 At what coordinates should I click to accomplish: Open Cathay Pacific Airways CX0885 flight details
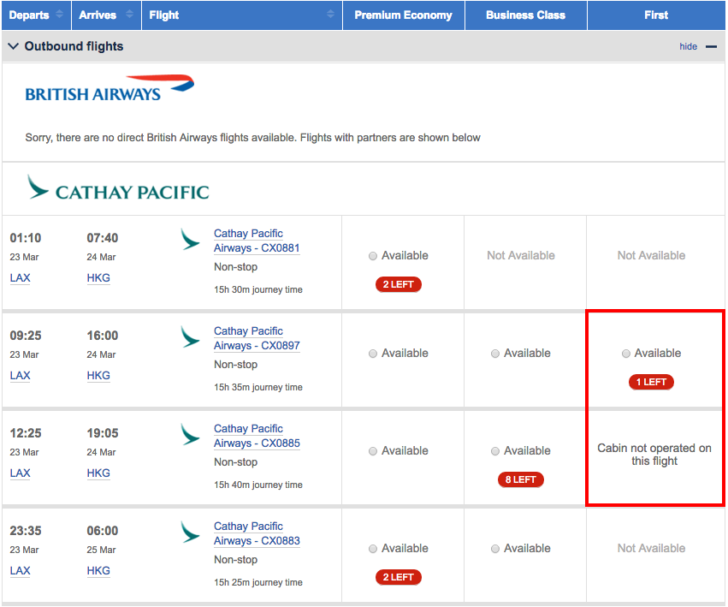pyautogui.click(x=257, y=436)
